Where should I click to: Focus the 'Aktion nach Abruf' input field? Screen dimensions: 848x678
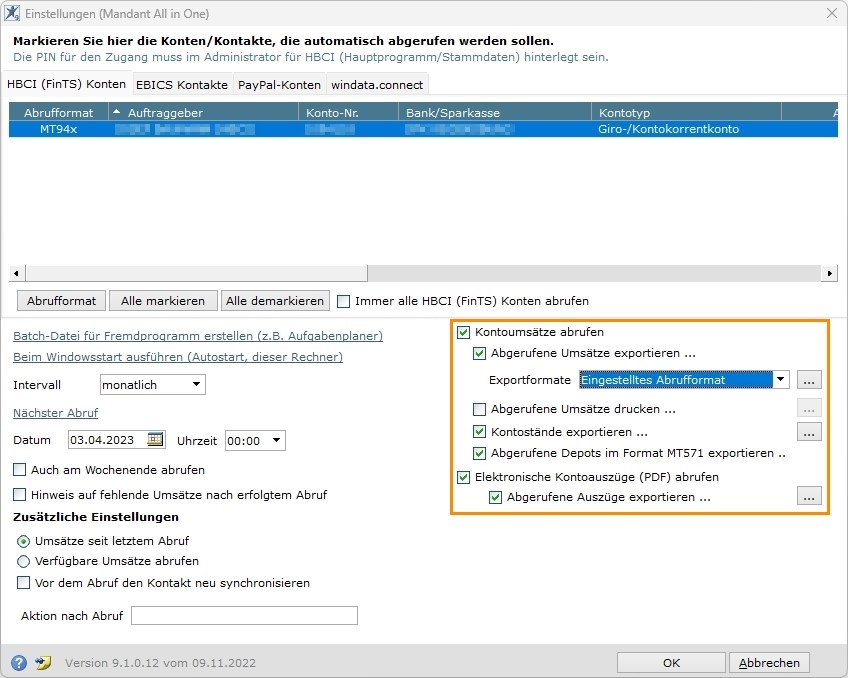point(244,615)
